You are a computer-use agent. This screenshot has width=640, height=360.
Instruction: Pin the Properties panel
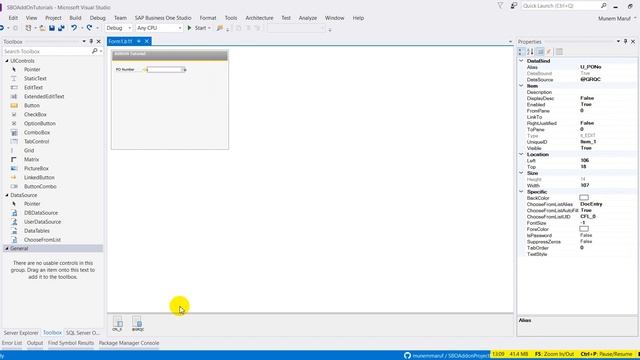[625, 41]
